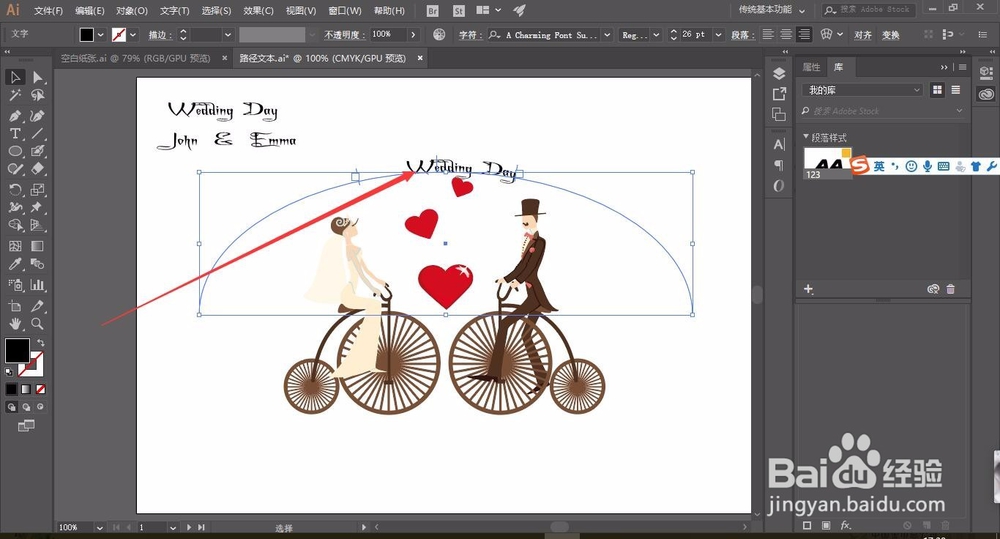Open the font family dropdown
Image resolution: width=1000 pixels, height=539 pixels.
607,35
